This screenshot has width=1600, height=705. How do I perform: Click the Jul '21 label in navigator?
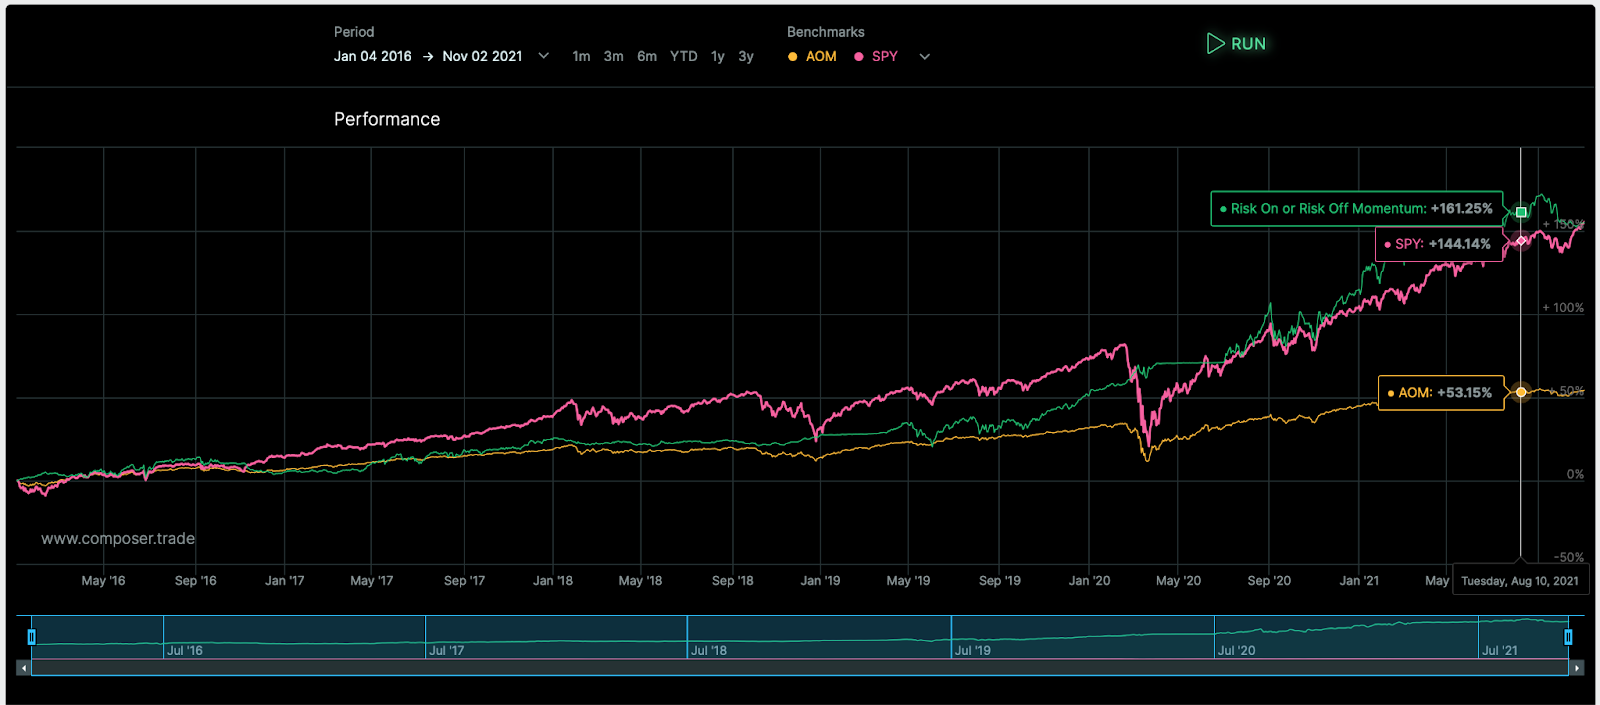(1500, 651)
